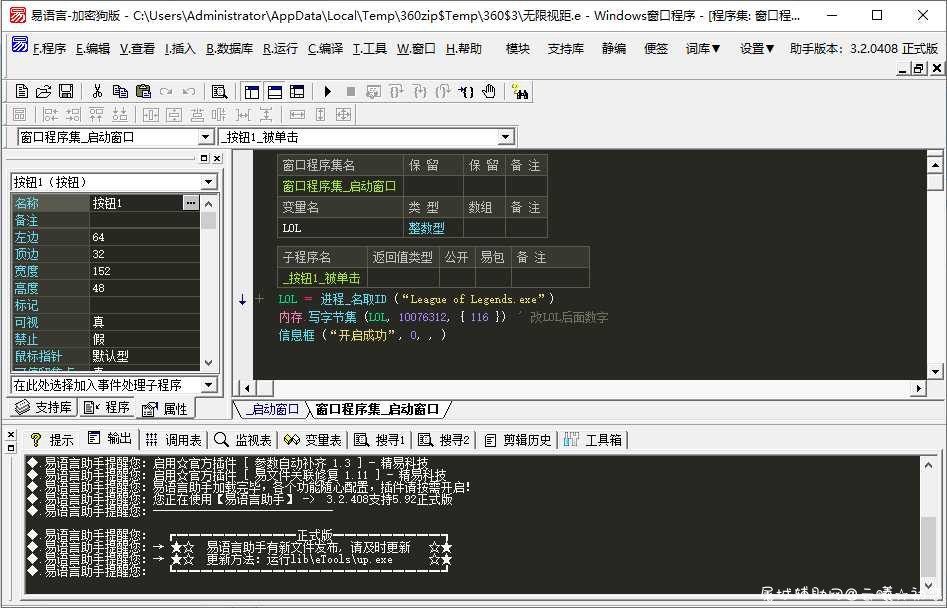
Task: Expand the 窗口程序集_启动窗口 combo box
Action: point(205,137)
